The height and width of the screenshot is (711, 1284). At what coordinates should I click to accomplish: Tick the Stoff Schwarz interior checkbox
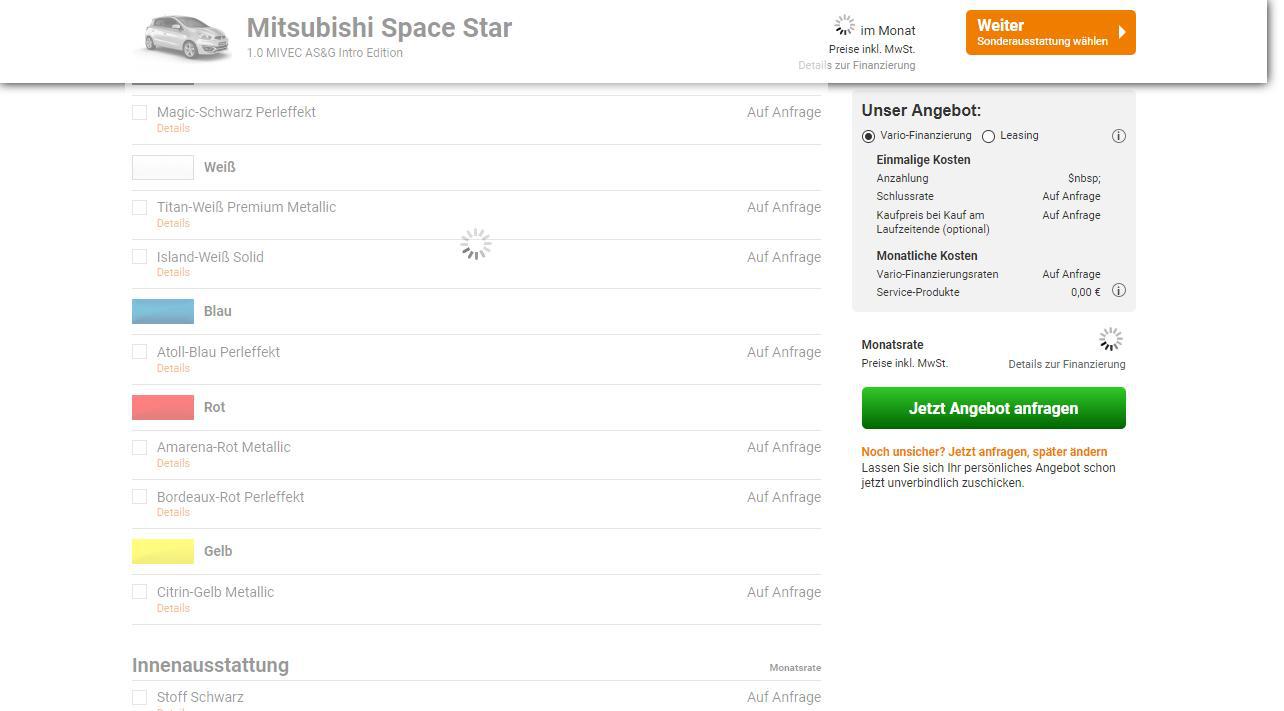pos(140,697)
